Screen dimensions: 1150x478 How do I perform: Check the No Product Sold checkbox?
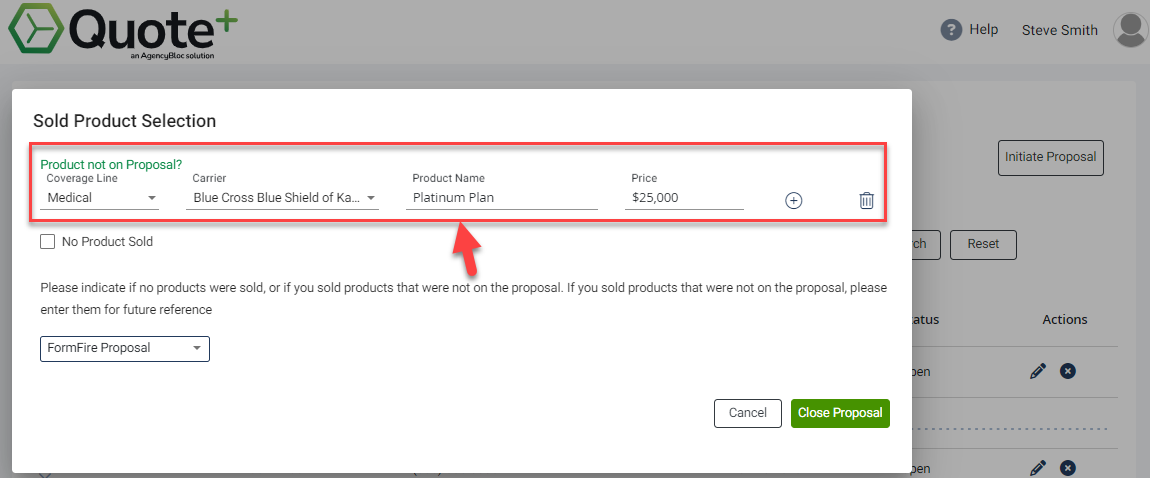[48, 241]
